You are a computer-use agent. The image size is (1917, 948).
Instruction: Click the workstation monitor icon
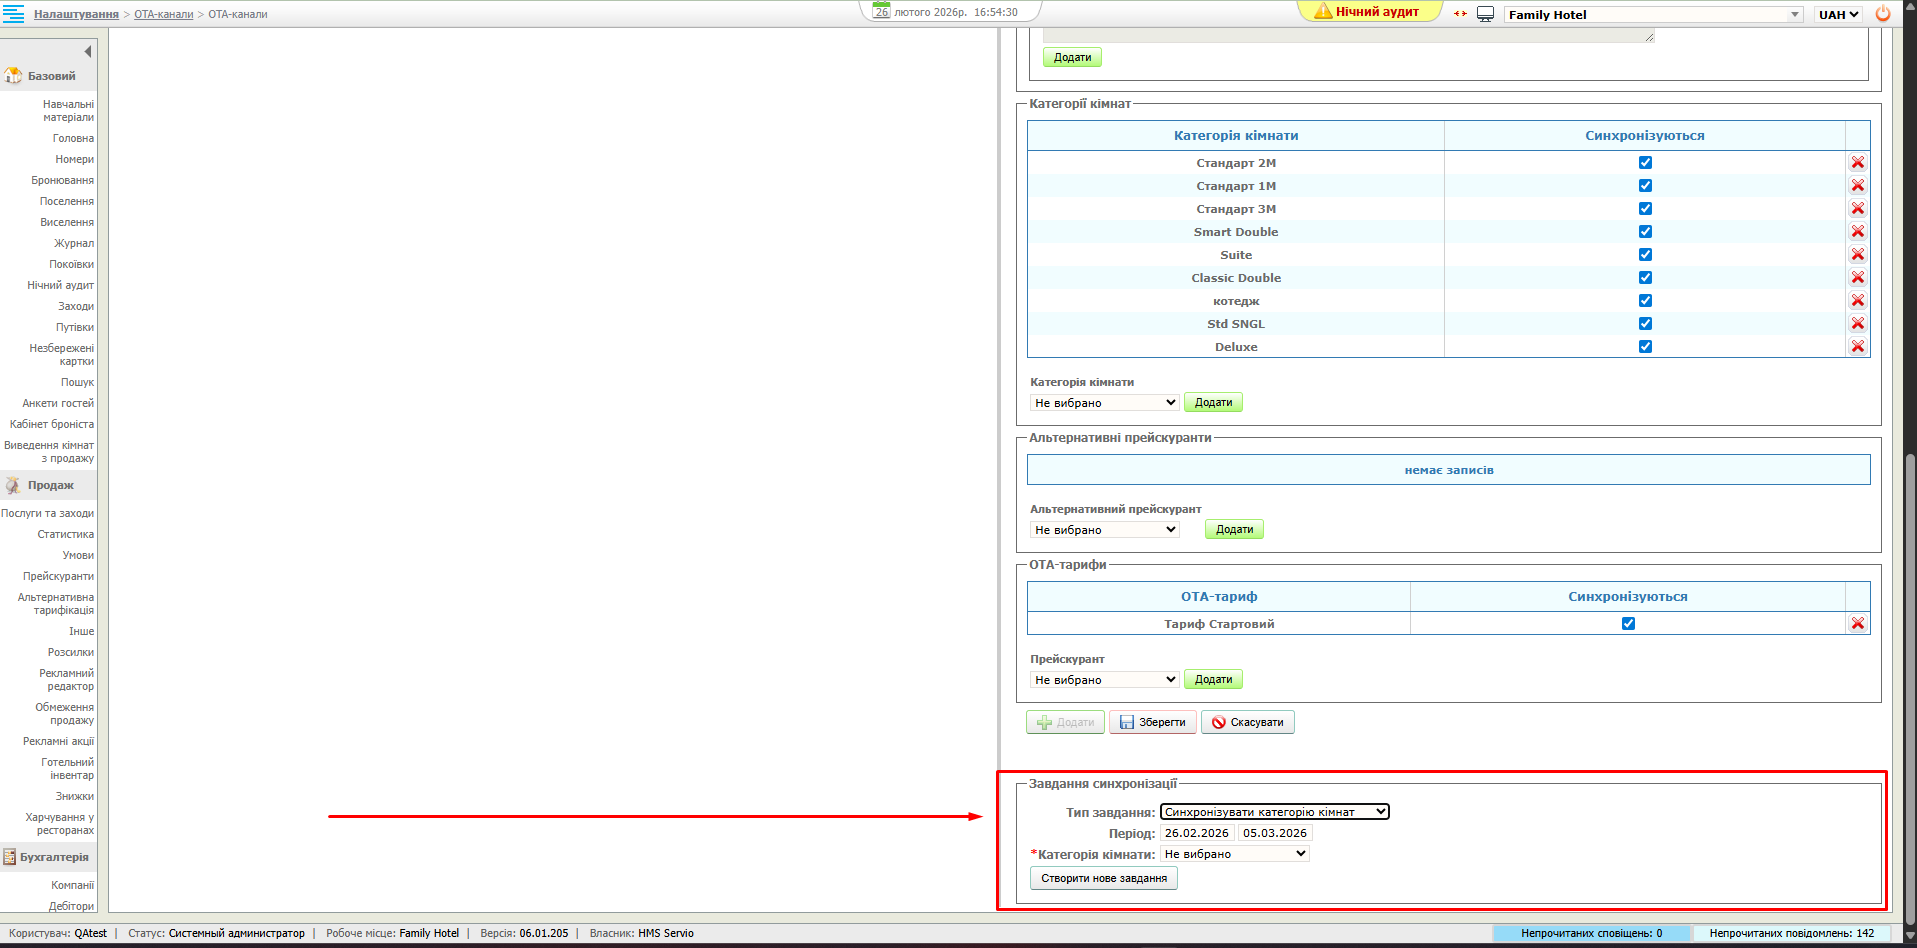[x=1485, y=14]
